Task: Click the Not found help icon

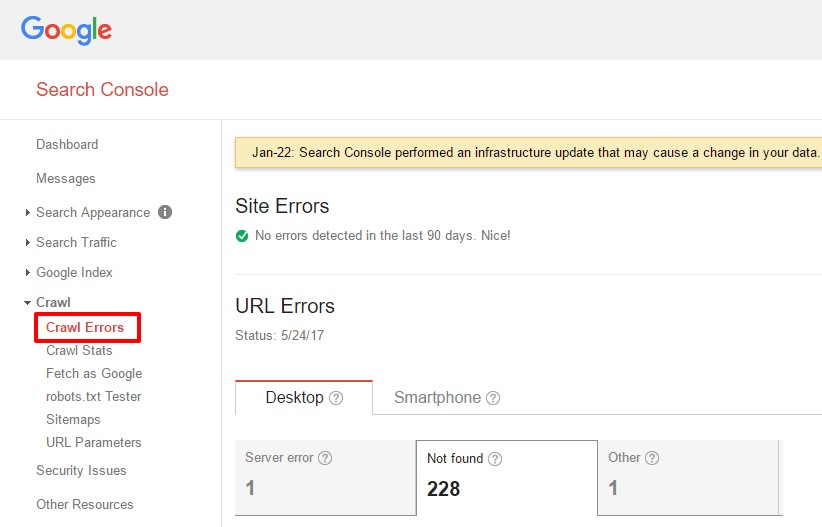Action: click(x=495, y=459)
